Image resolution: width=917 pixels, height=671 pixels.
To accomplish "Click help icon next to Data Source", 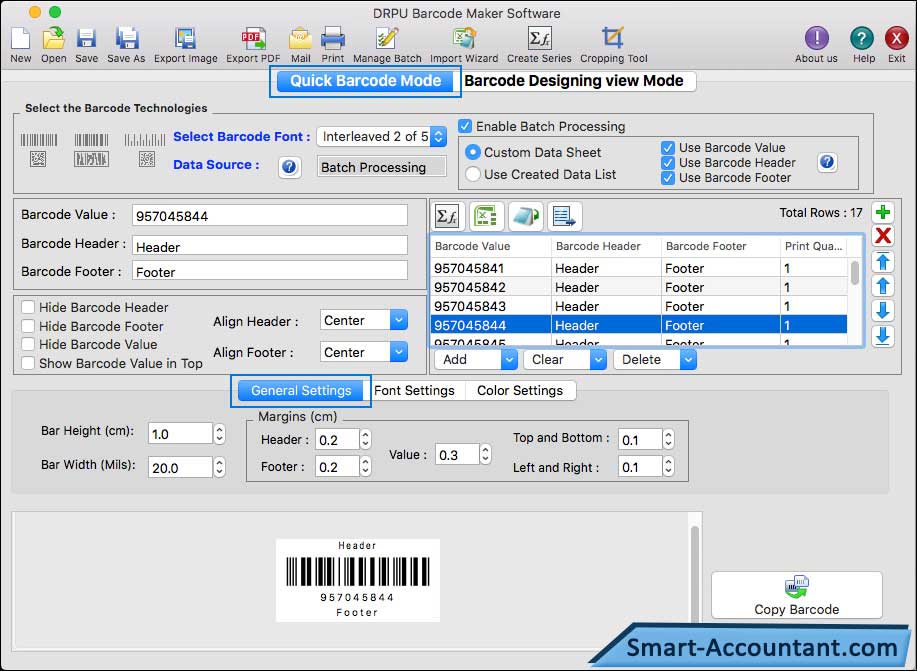I will [289, 167].
